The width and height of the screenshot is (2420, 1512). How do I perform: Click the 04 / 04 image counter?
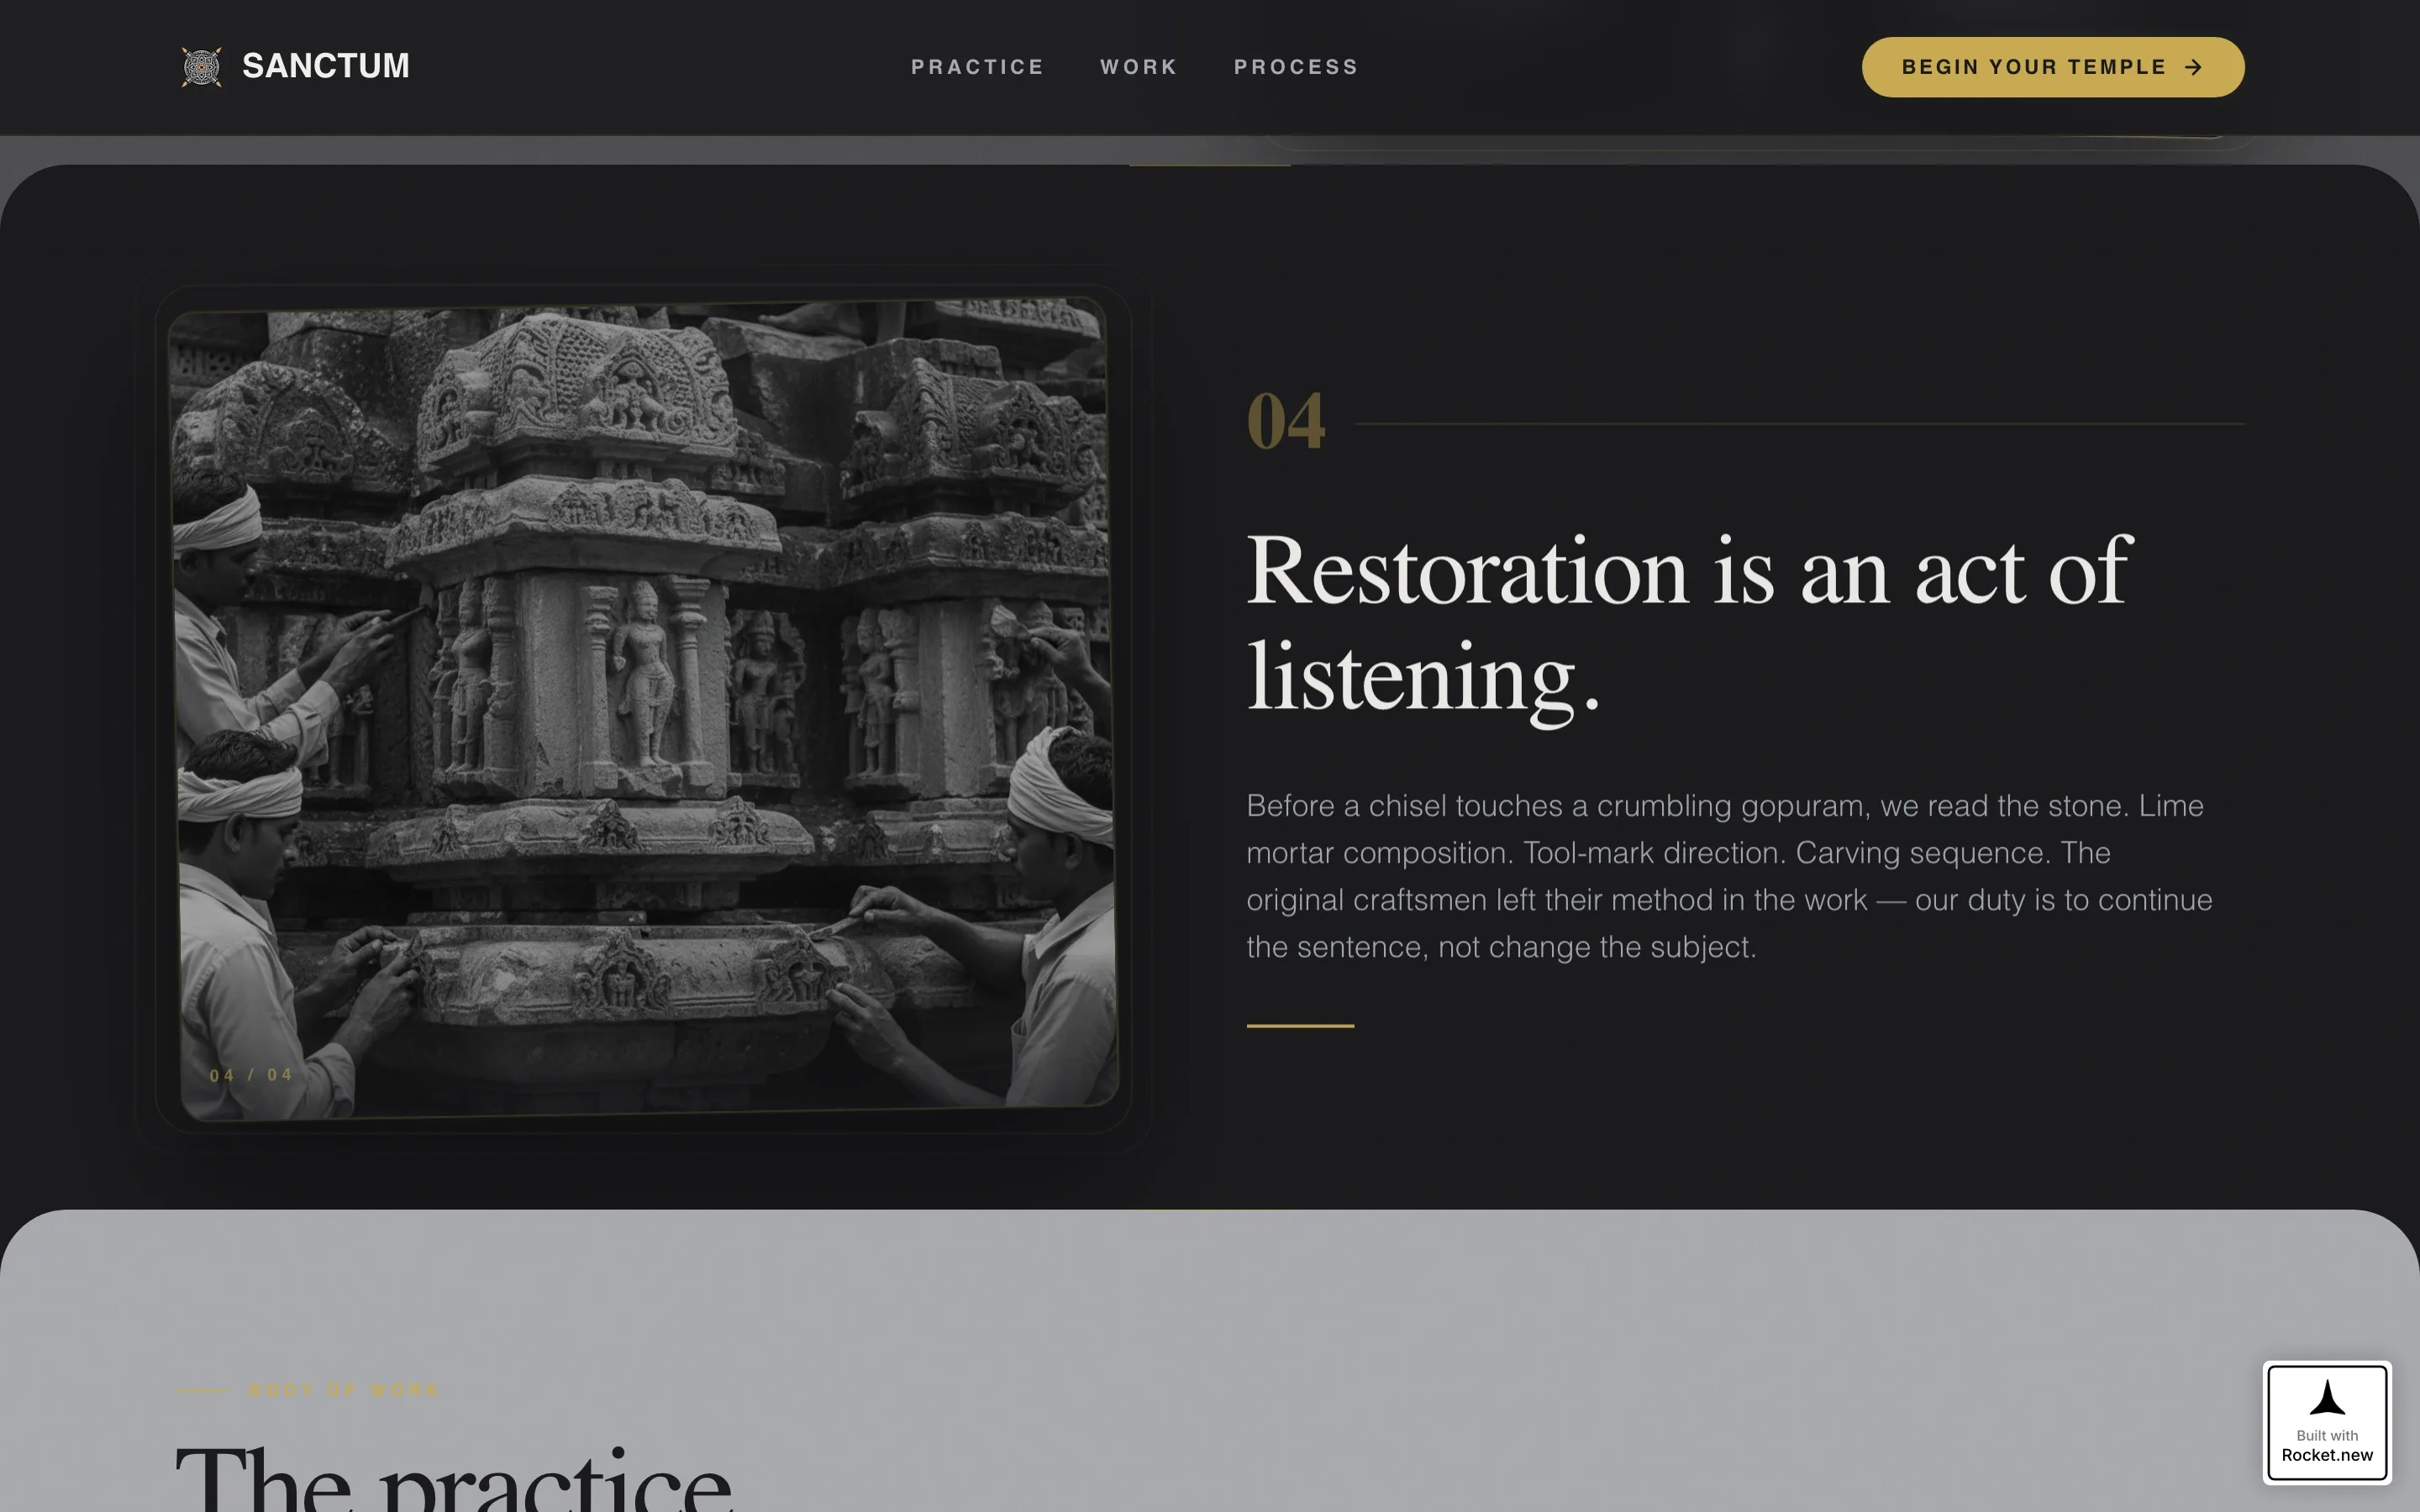pyautogui.click(x=251, y=1075)
